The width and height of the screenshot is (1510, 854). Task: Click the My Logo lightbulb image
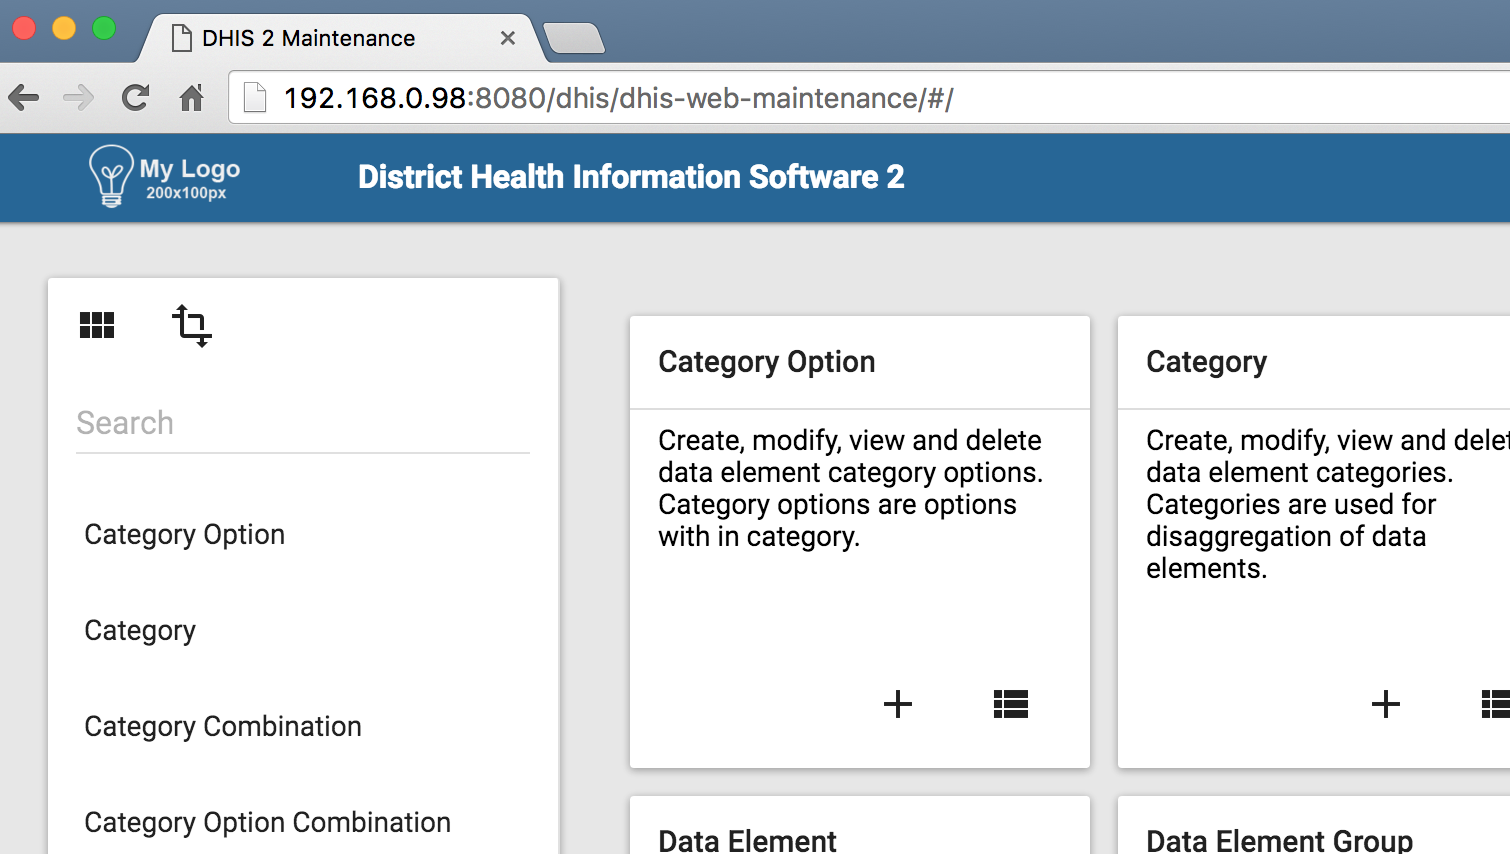(110, 176)
